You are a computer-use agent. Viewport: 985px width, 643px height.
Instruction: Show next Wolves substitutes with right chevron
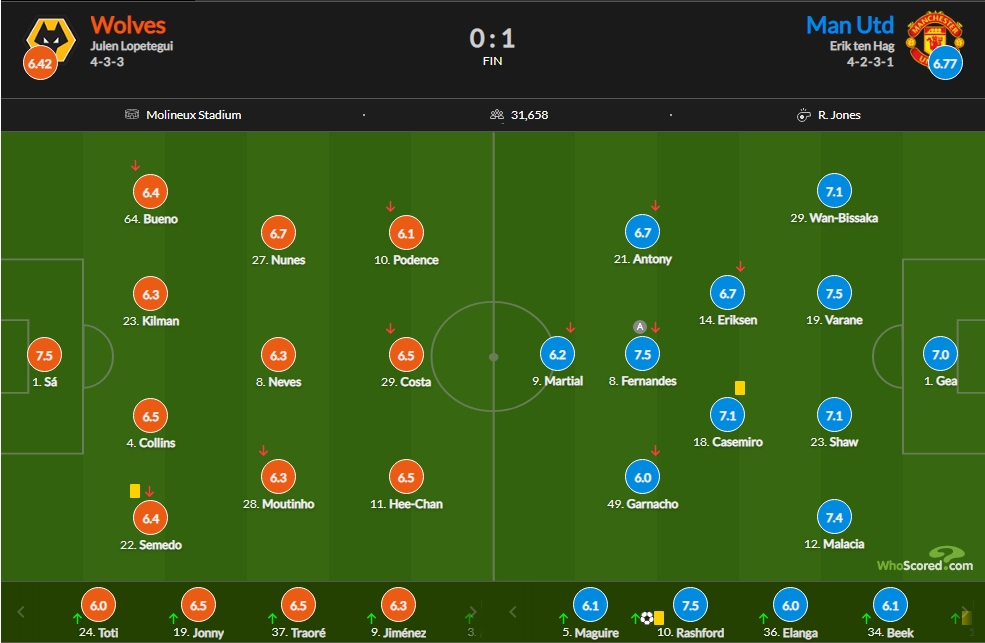(x=473, y=612)
